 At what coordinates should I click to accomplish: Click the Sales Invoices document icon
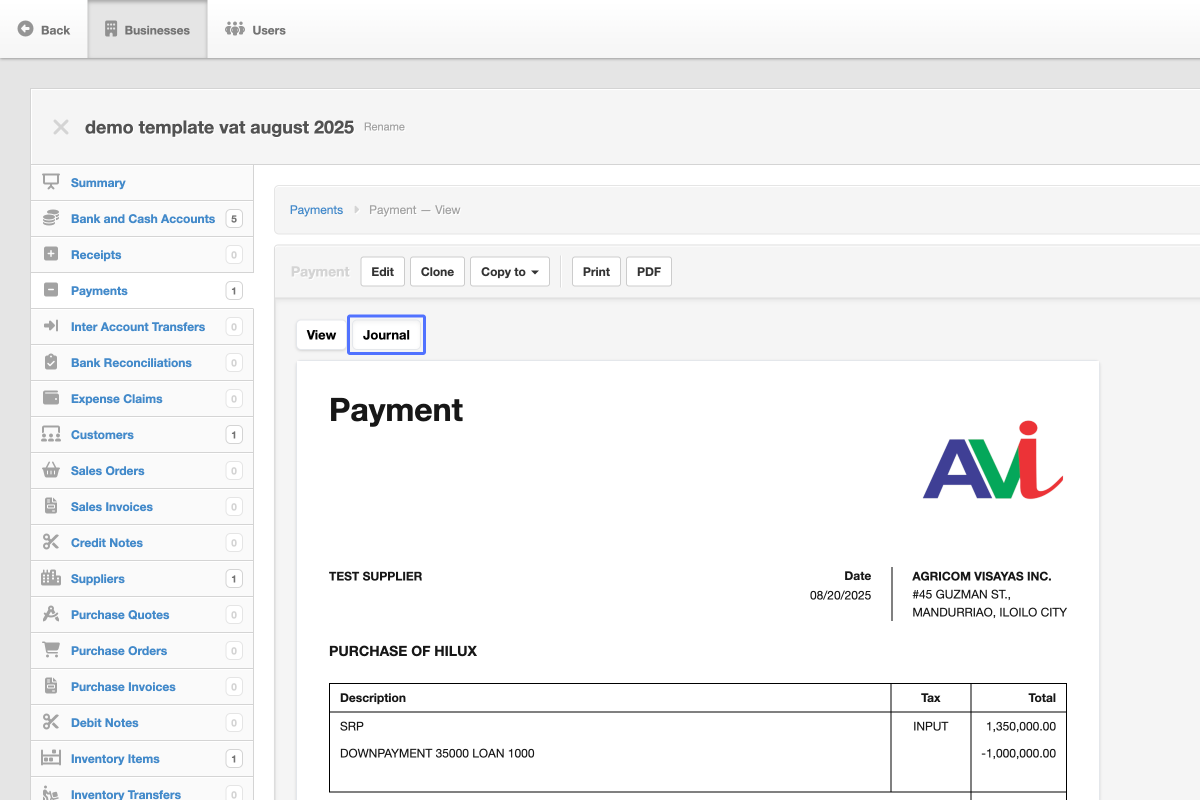51,506
